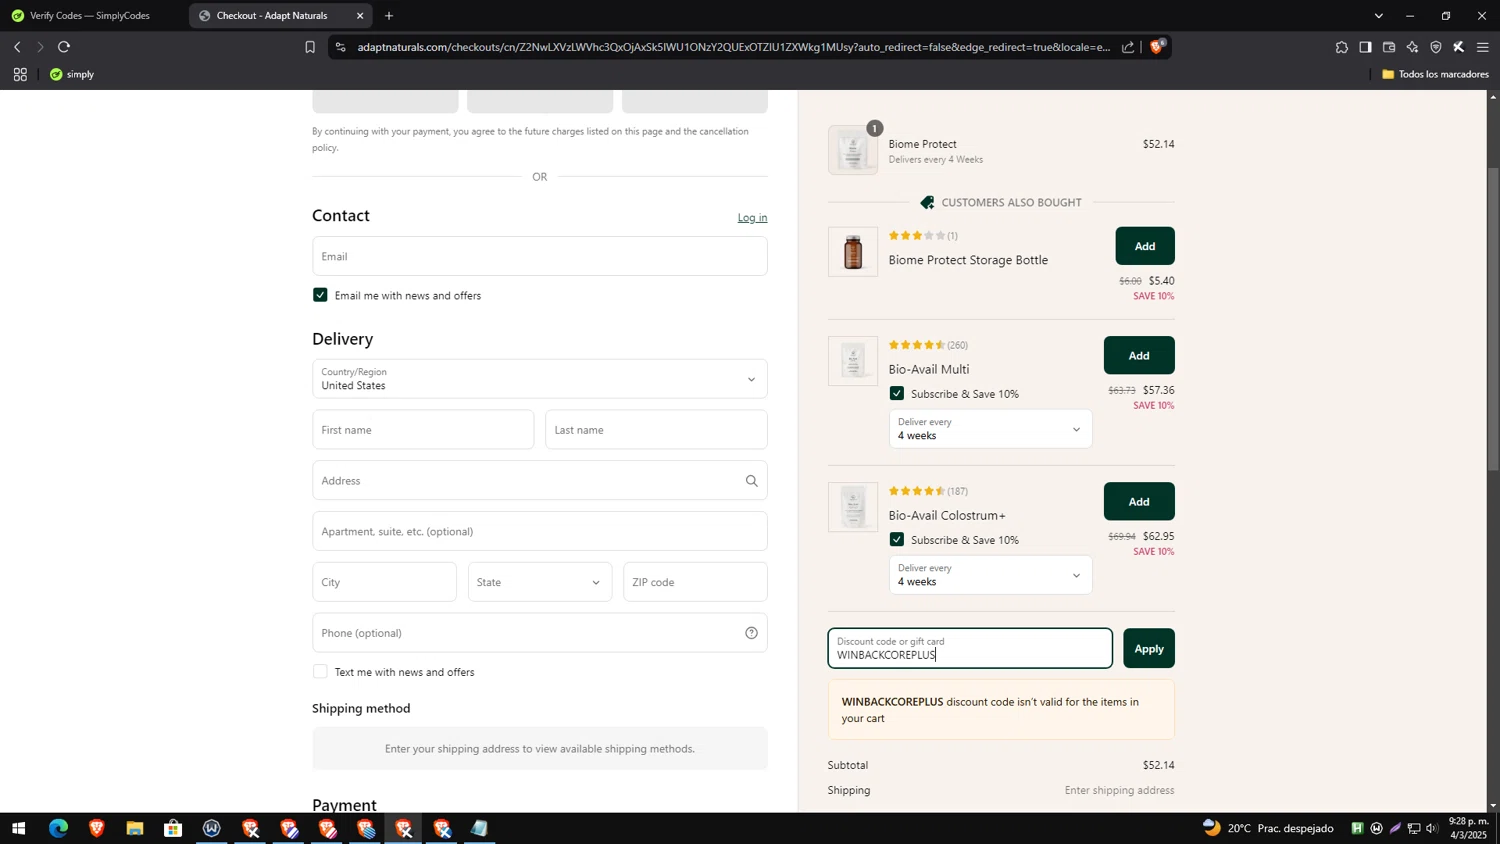
Task: Focus the Email input field
Action: pyautogui.click(x=540, y=256)
